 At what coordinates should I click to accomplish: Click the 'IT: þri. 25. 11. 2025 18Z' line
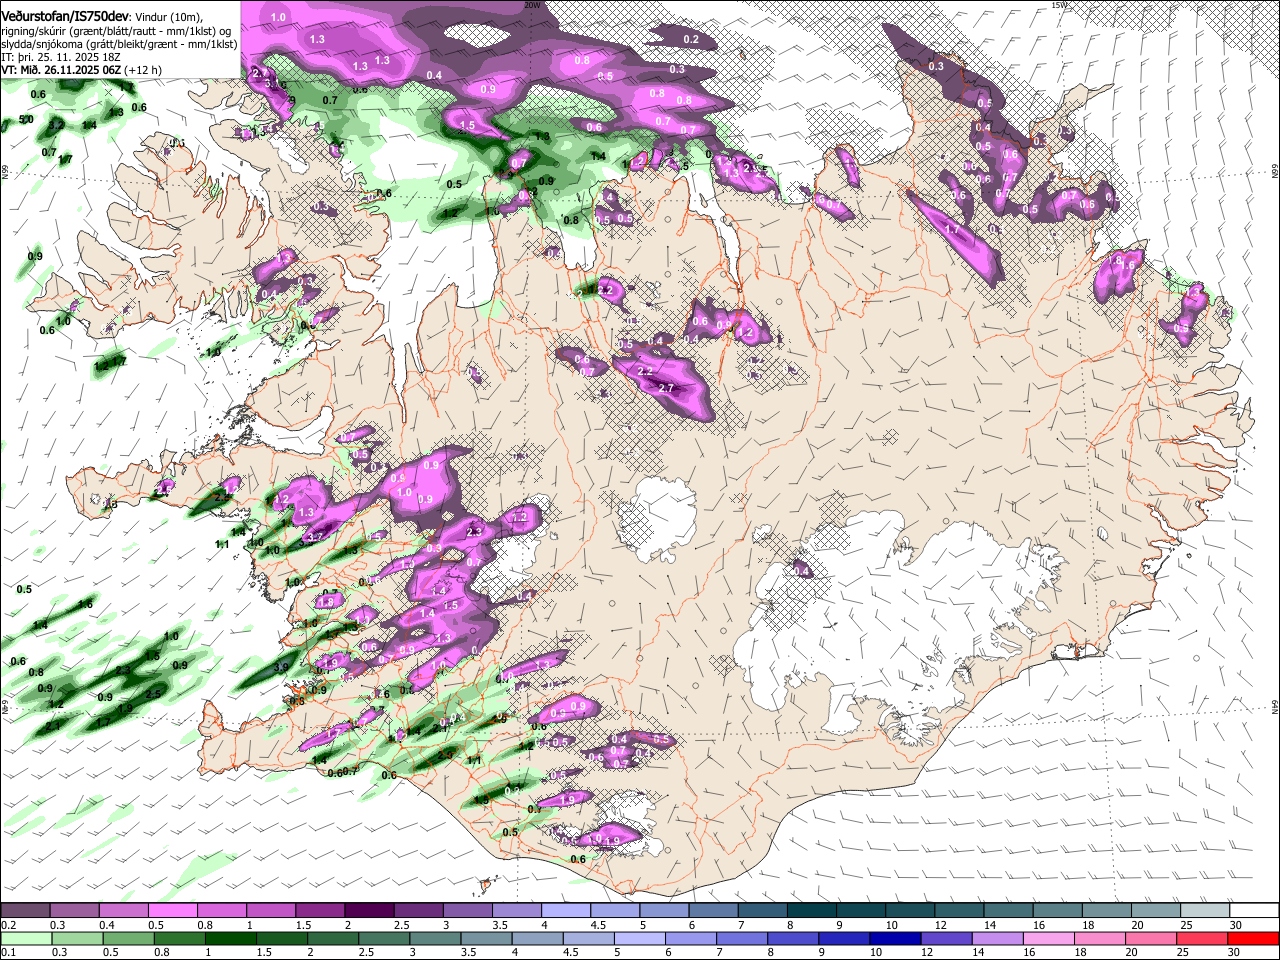tap(61, 58)
